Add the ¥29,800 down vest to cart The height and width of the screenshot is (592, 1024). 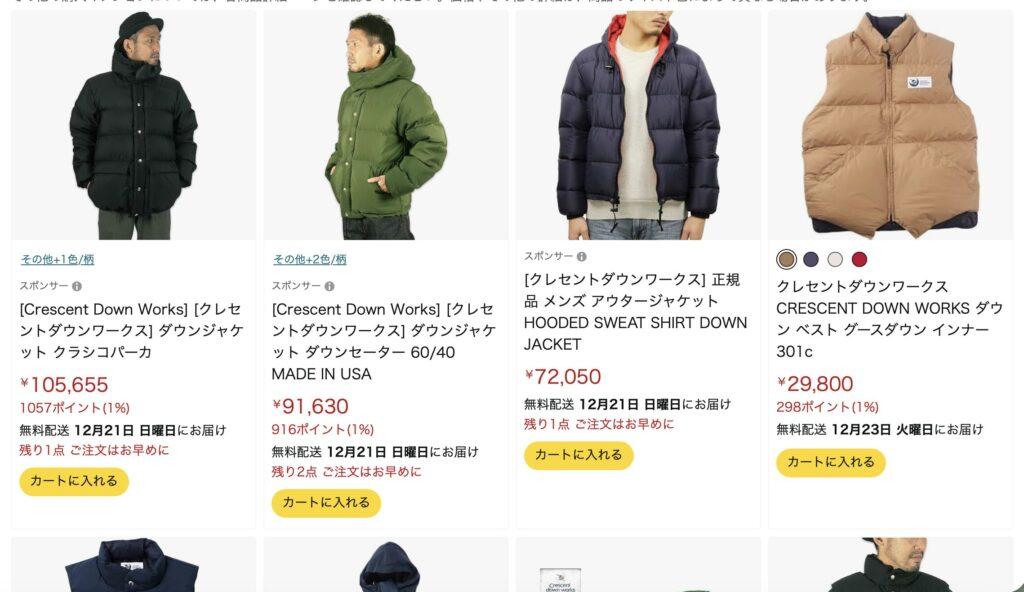[831, 463]
